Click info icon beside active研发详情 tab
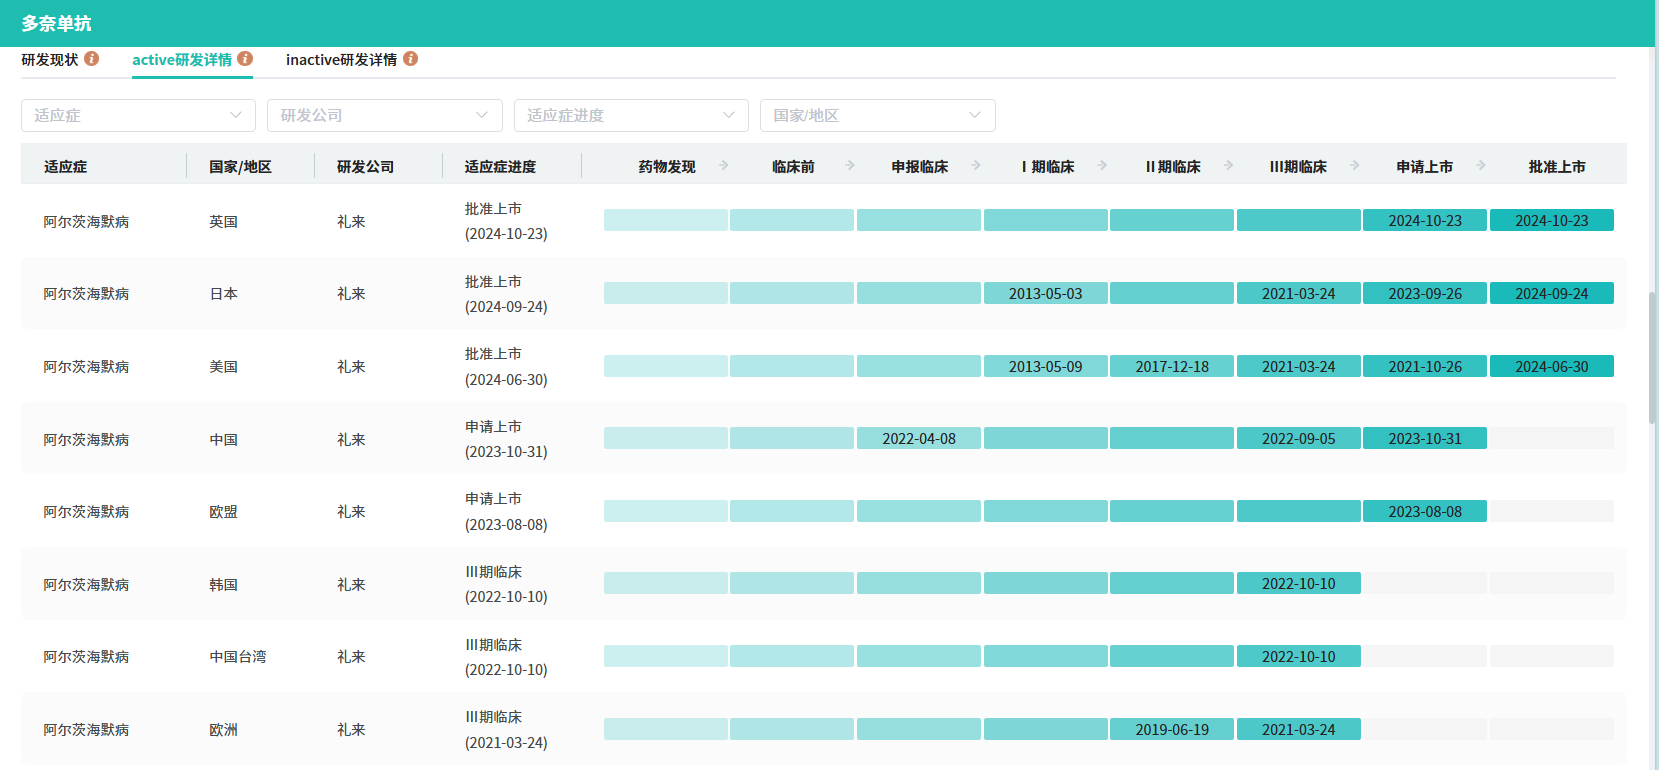 (245, 59)
